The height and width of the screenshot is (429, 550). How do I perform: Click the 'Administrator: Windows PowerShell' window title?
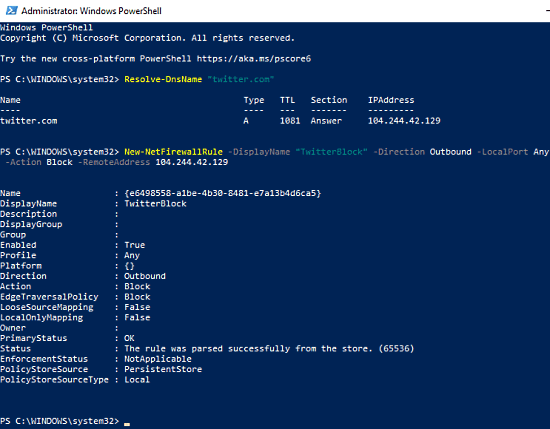coord(91,11)
